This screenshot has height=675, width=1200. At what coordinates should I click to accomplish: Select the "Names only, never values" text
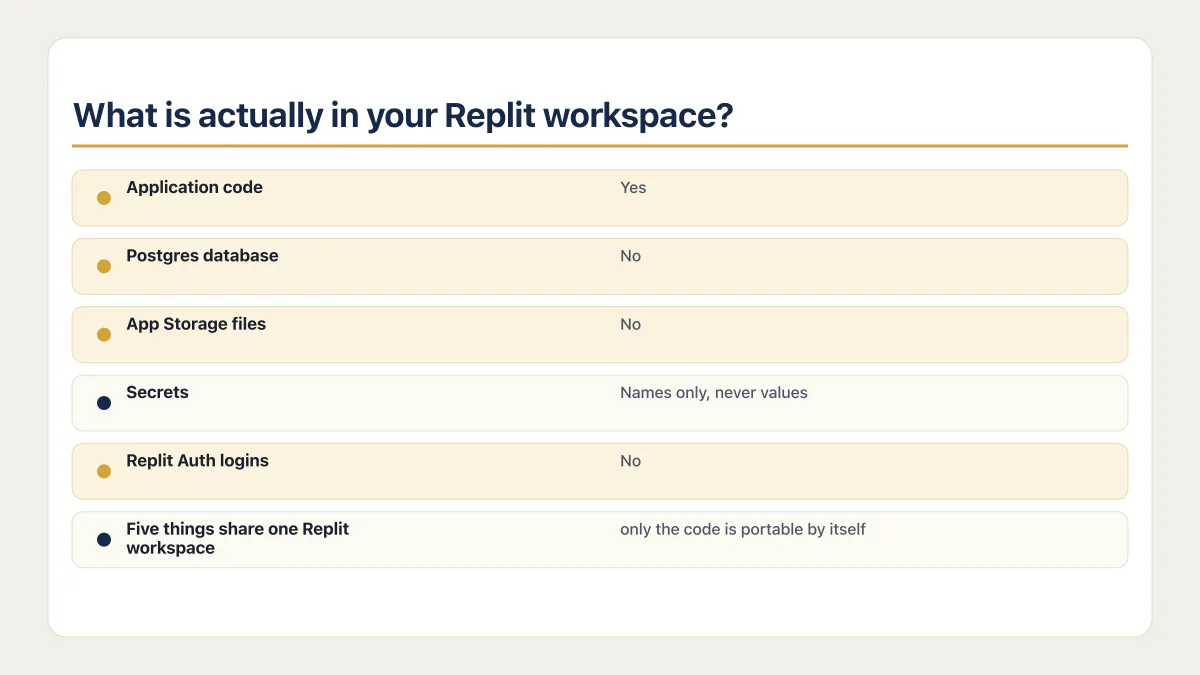pos(714,392)
